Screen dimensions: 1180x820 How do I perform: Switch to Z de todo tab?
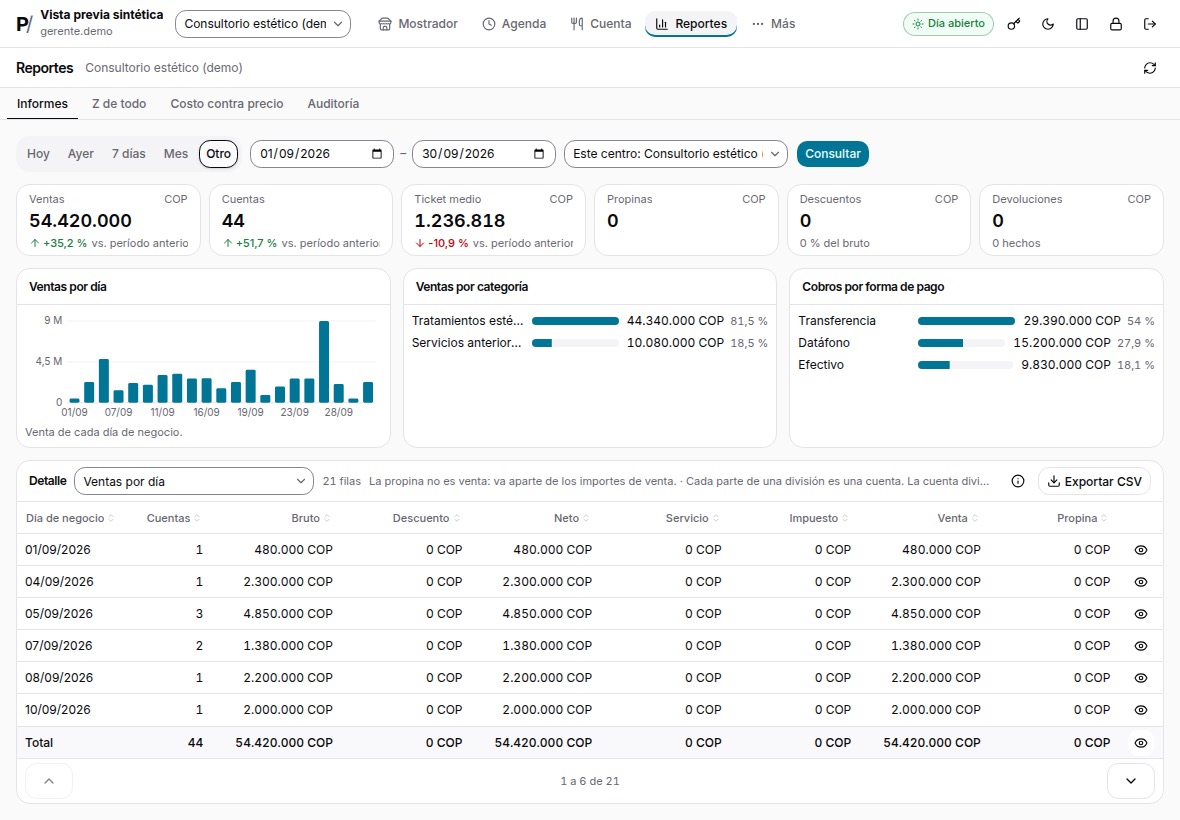[x=119, y=104]
